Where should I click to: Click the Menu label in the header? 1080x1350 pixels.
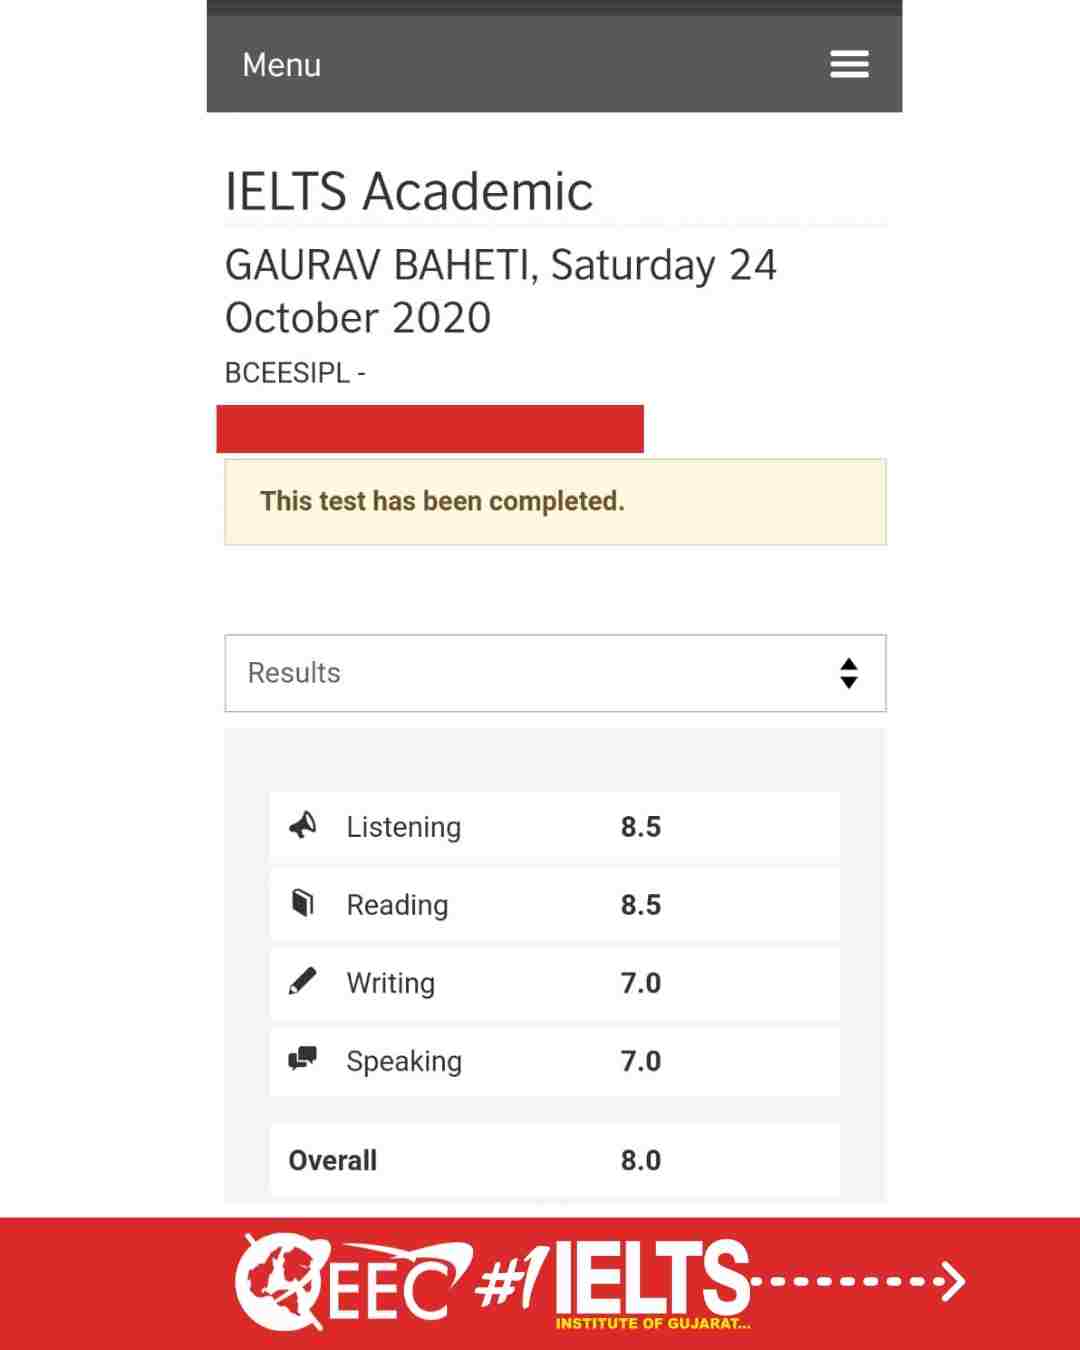pyautogui.click(x=282, y=65)
